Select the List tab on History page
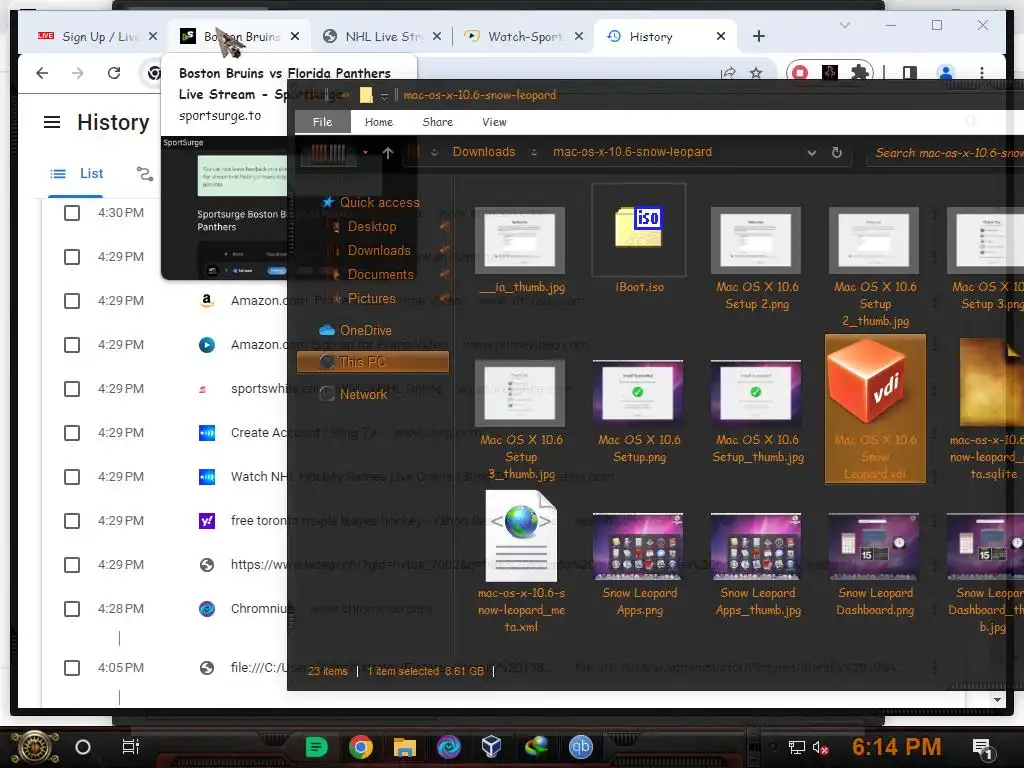Screen dimensions: 1024x768 [x=76, y=174]
